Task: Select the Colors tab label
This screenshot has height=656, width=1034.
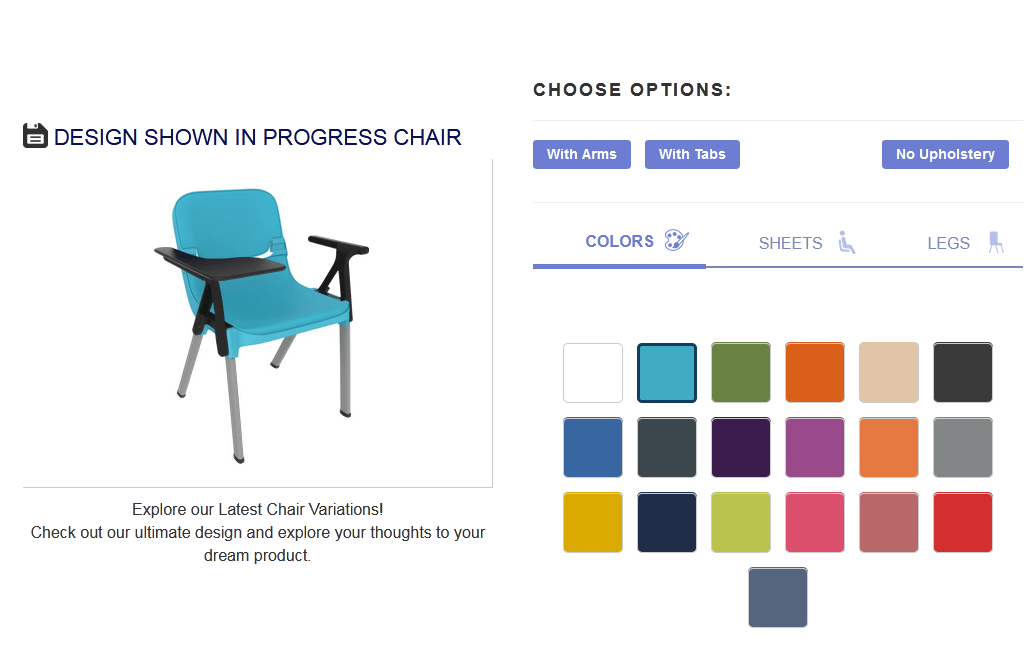Action: [619, 241]
